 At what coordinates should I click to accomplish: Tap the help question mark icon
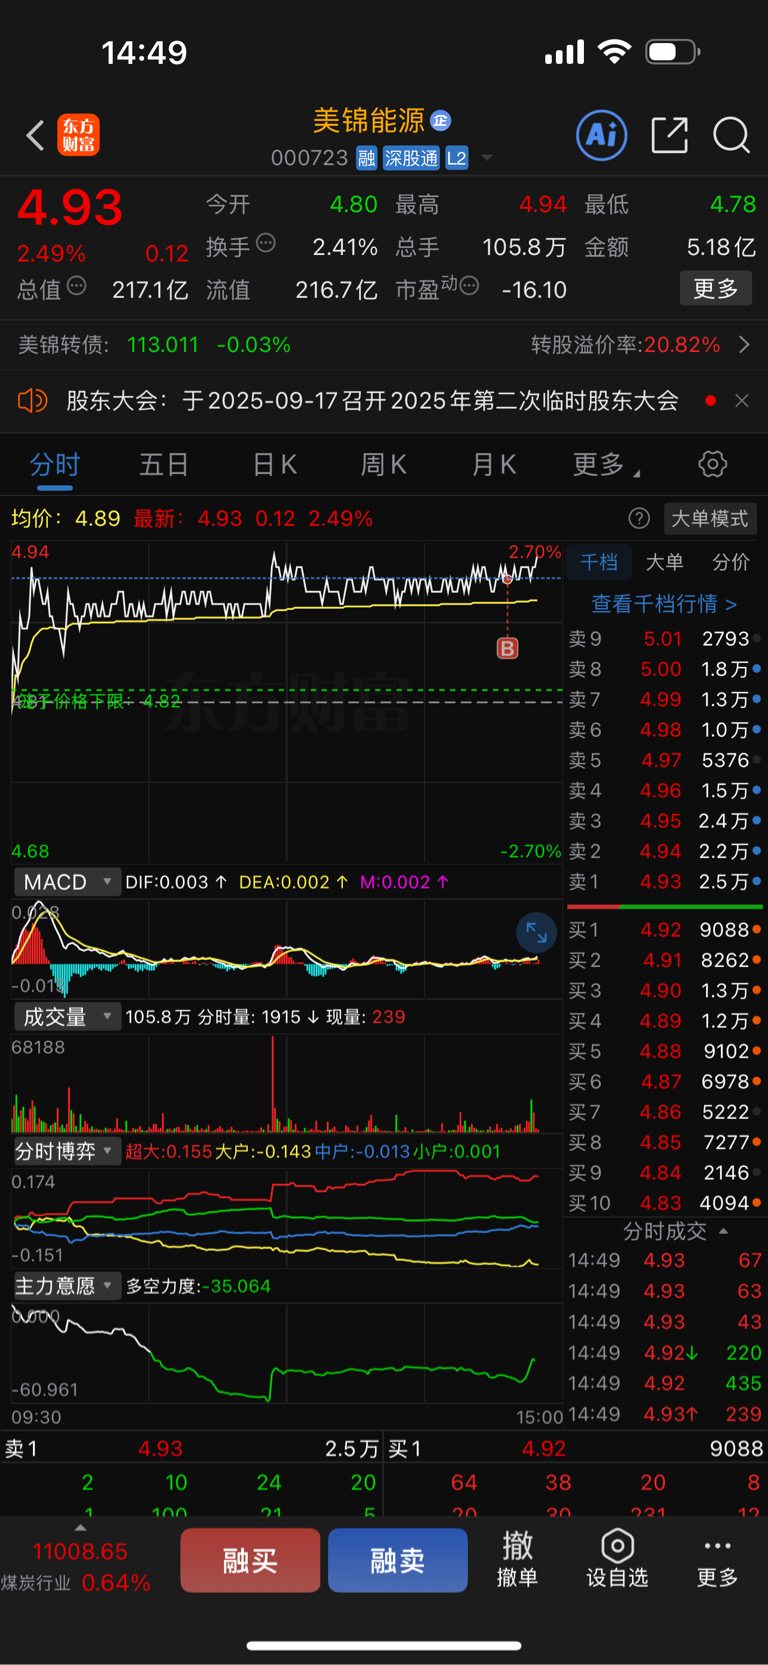[x=639, y=518]
